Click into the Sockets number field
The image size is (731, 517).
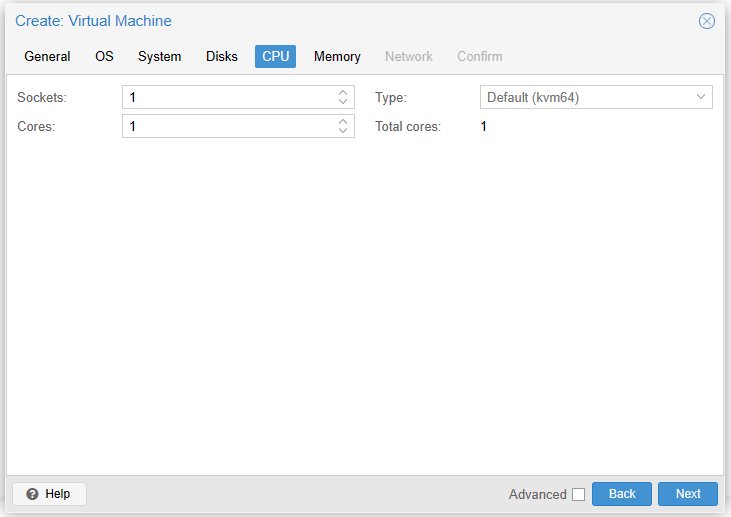coord(228,98)
